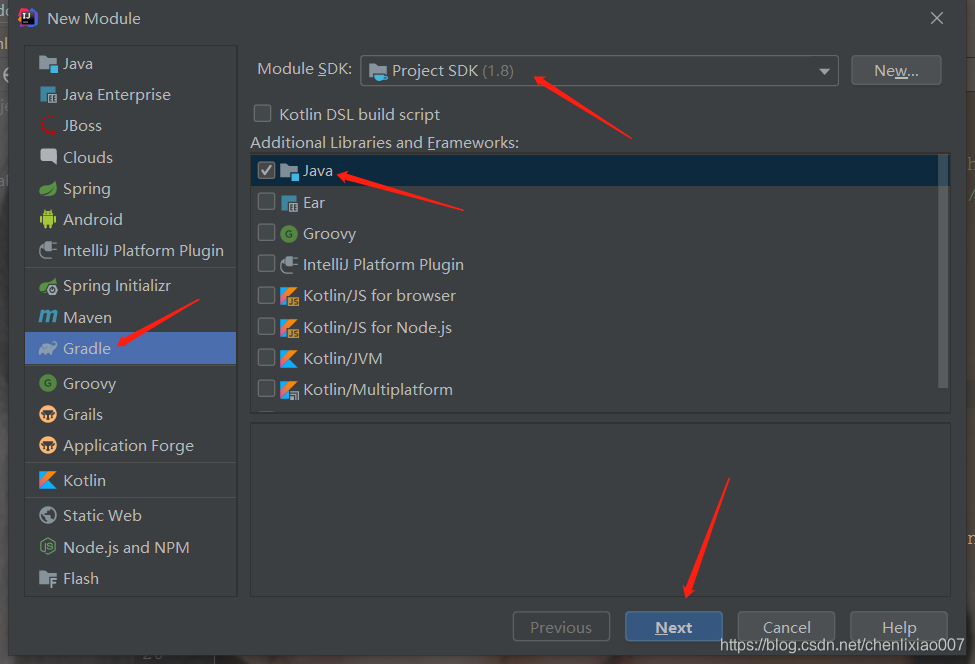The image size is (975, 664).
Task: Select the Clouds speech-bubble icon
Action: (48, 157)
